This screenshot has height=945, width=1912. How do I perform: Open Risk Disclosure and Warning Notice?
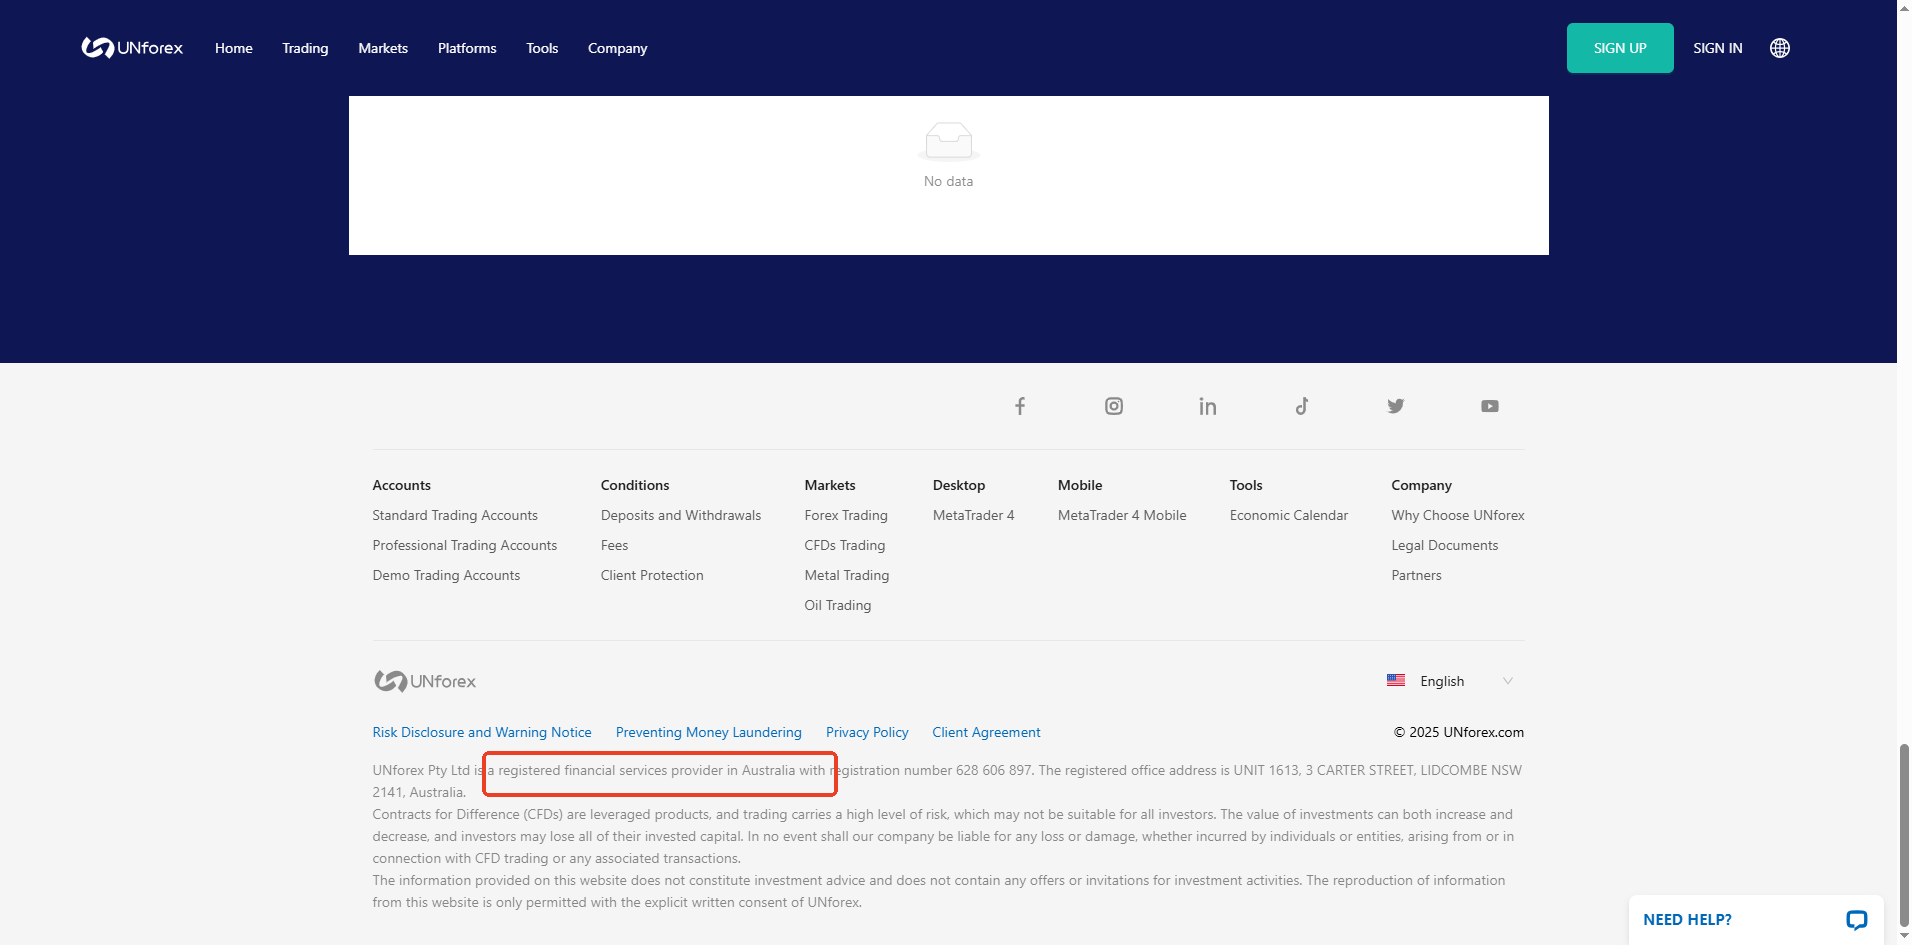click(x=482, y=732)
